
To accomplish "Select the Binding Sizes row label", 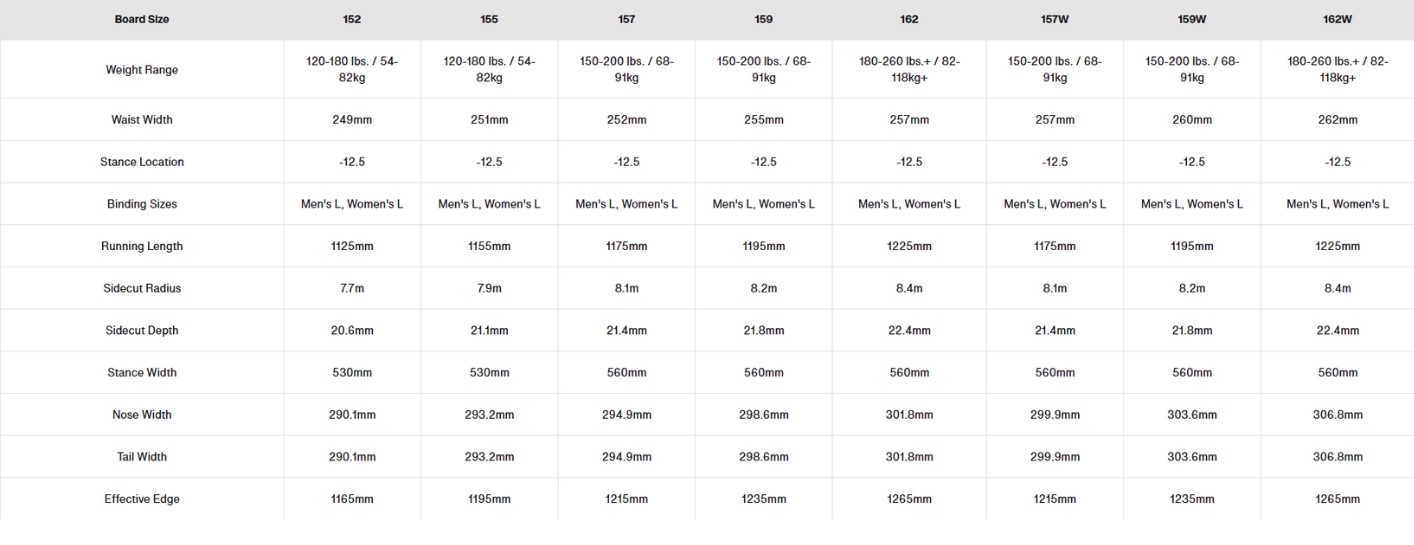I will click(x=141, y=204).
